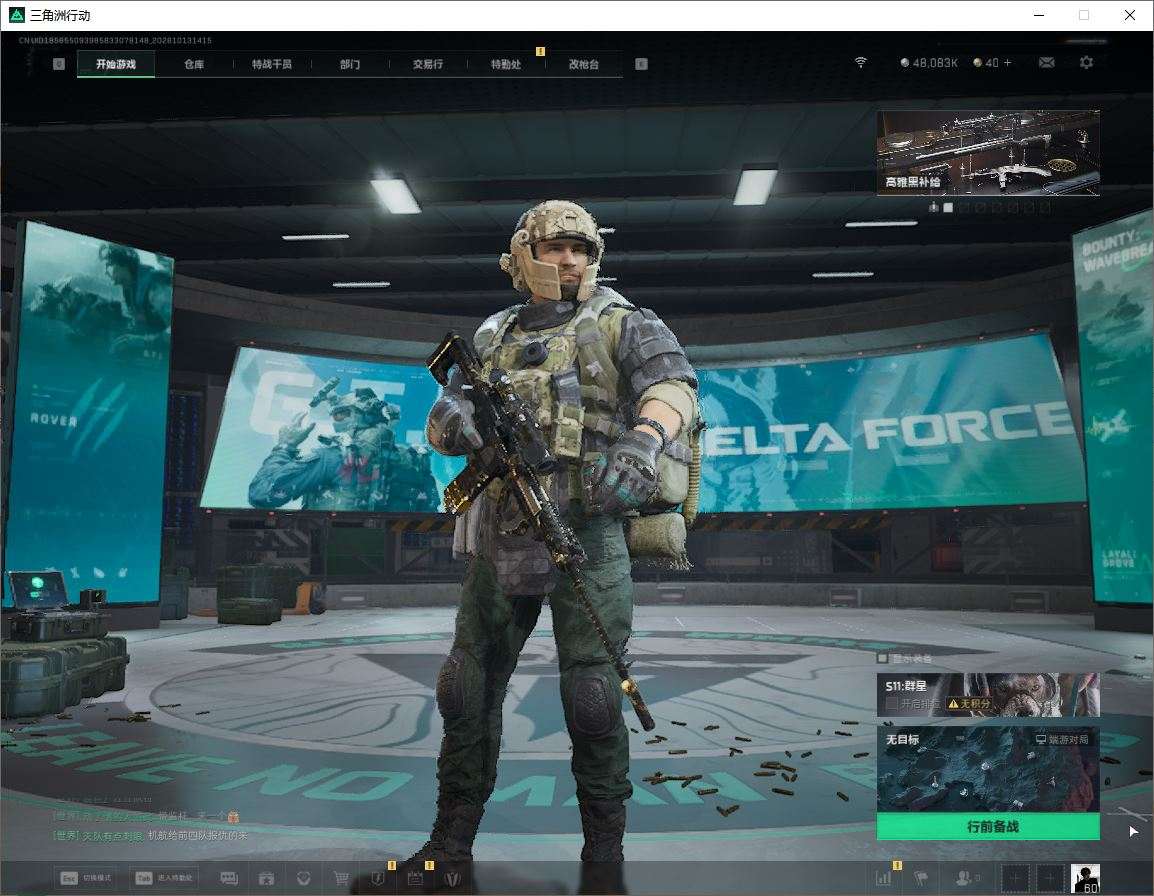The width and height of the screenshot is (1154, 896).
Task: Switch to the 开始游戏 tab
Action: [x=116, y=64]
